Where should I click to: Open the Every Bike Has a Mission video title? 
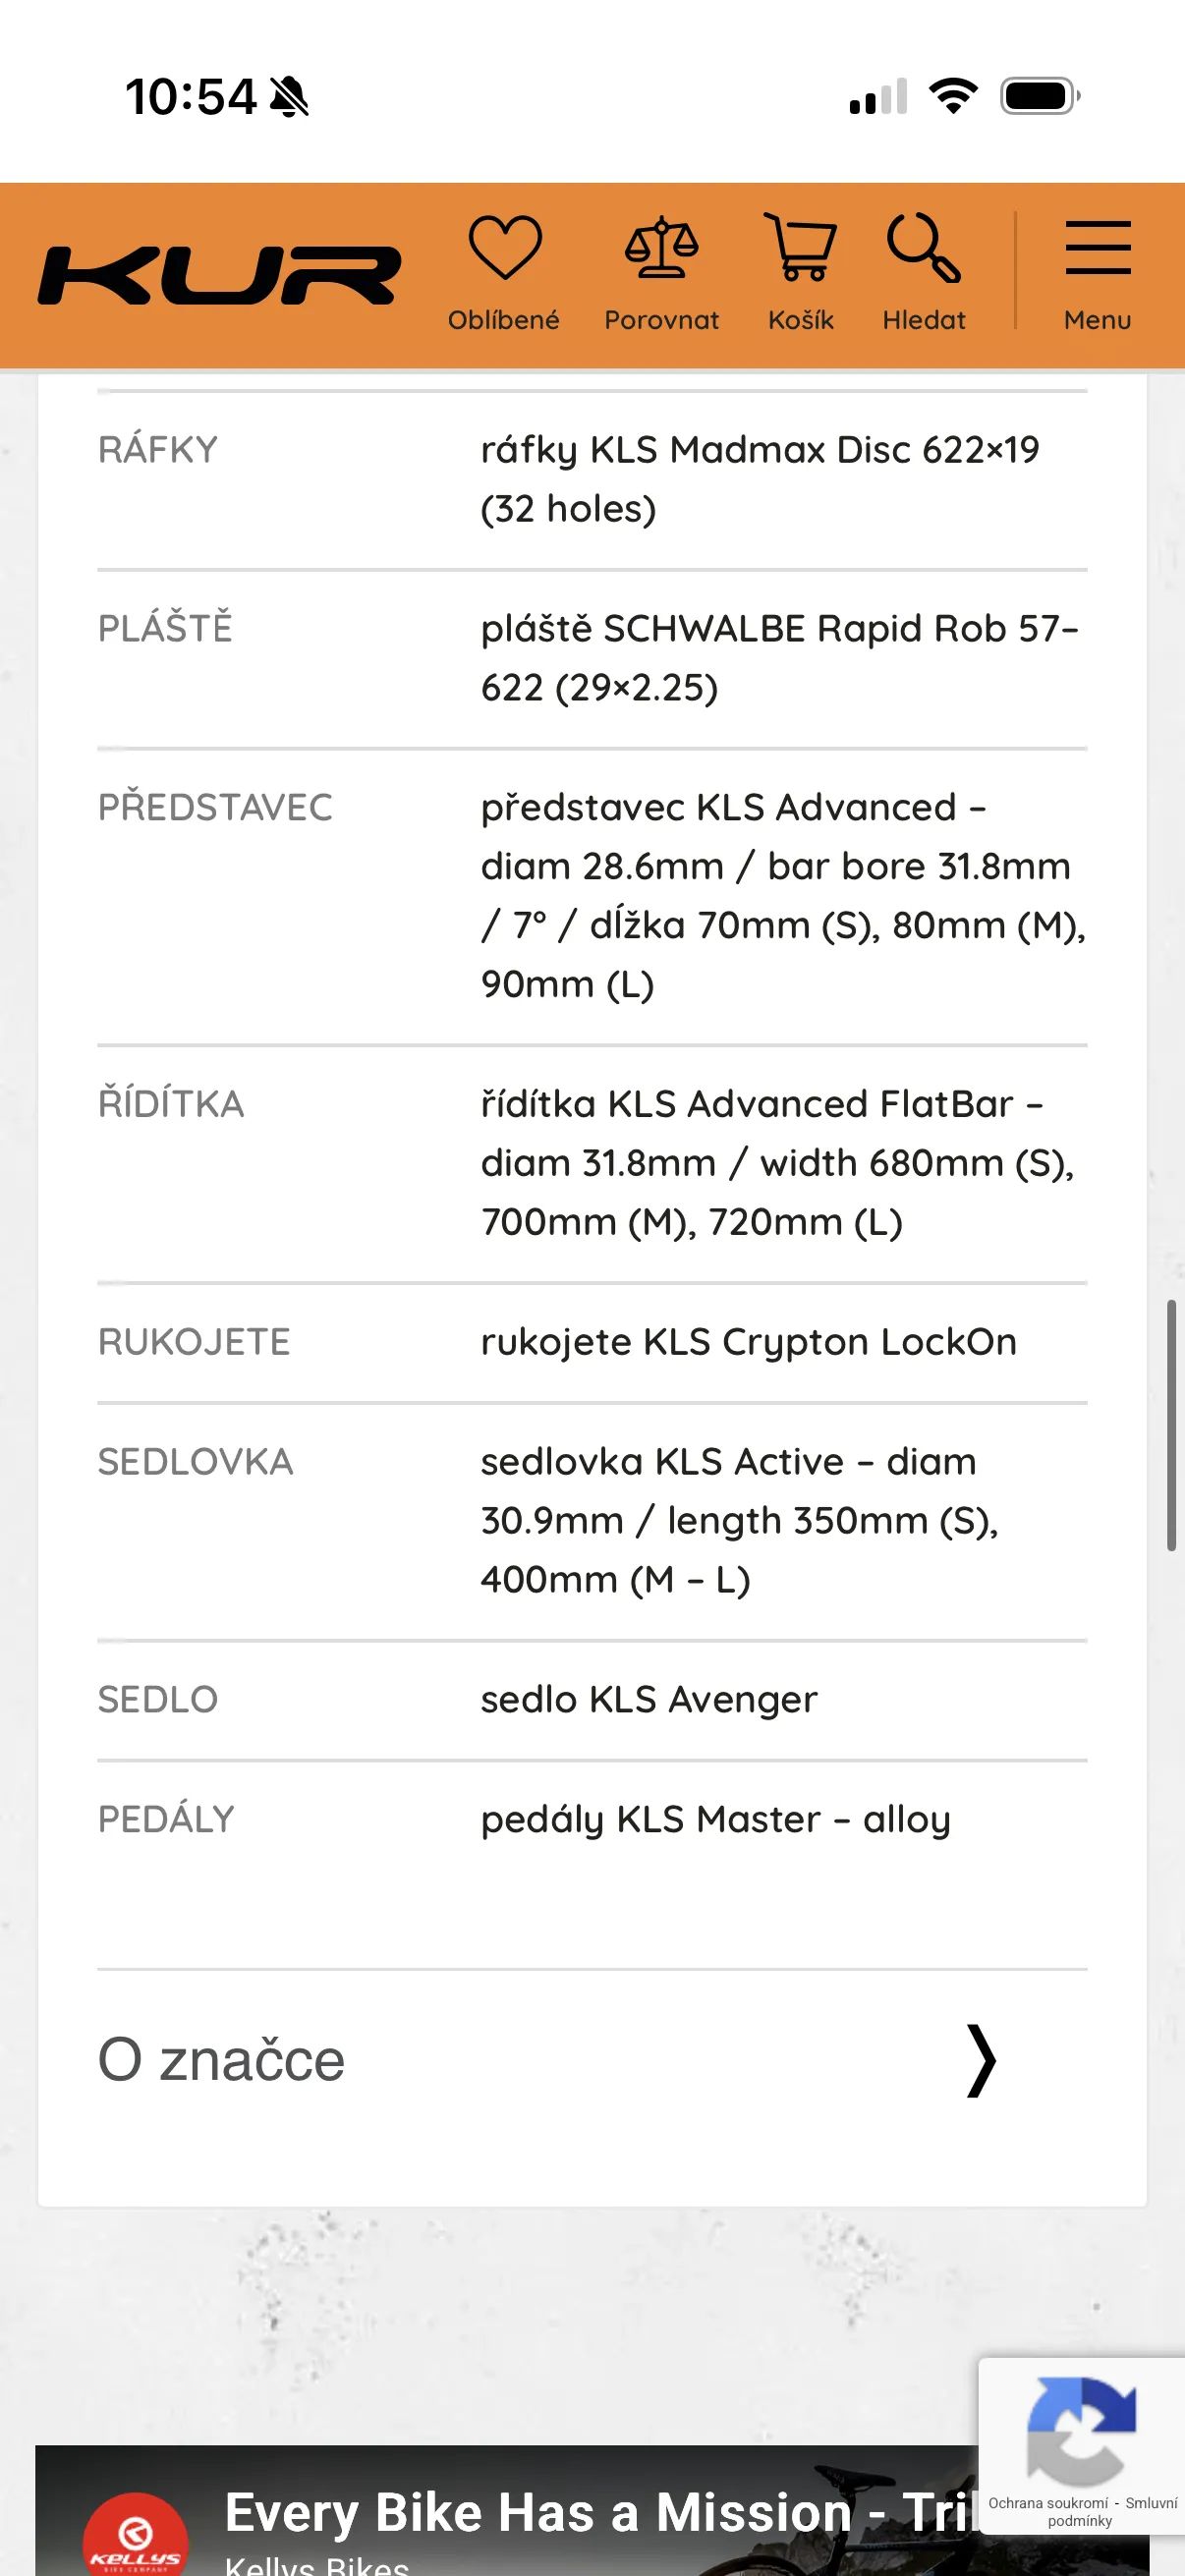point(600,2513)
